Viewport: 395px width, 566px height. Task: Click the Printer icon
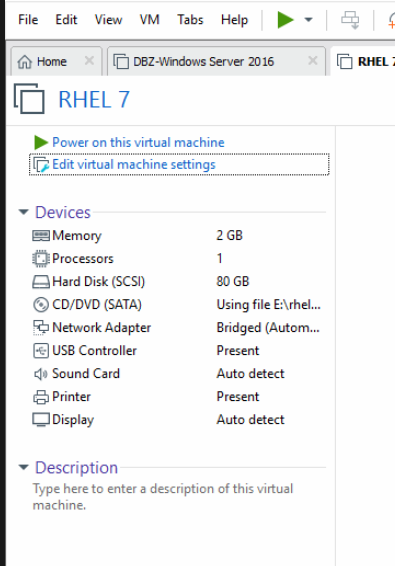click(x=41, y=397)
